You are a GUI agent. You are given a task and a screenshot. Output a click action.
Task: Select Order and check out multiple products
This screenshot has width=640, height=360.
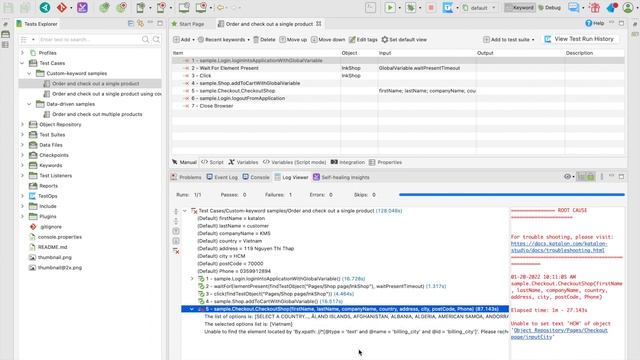pyautogui.click(x=97, y=114)
